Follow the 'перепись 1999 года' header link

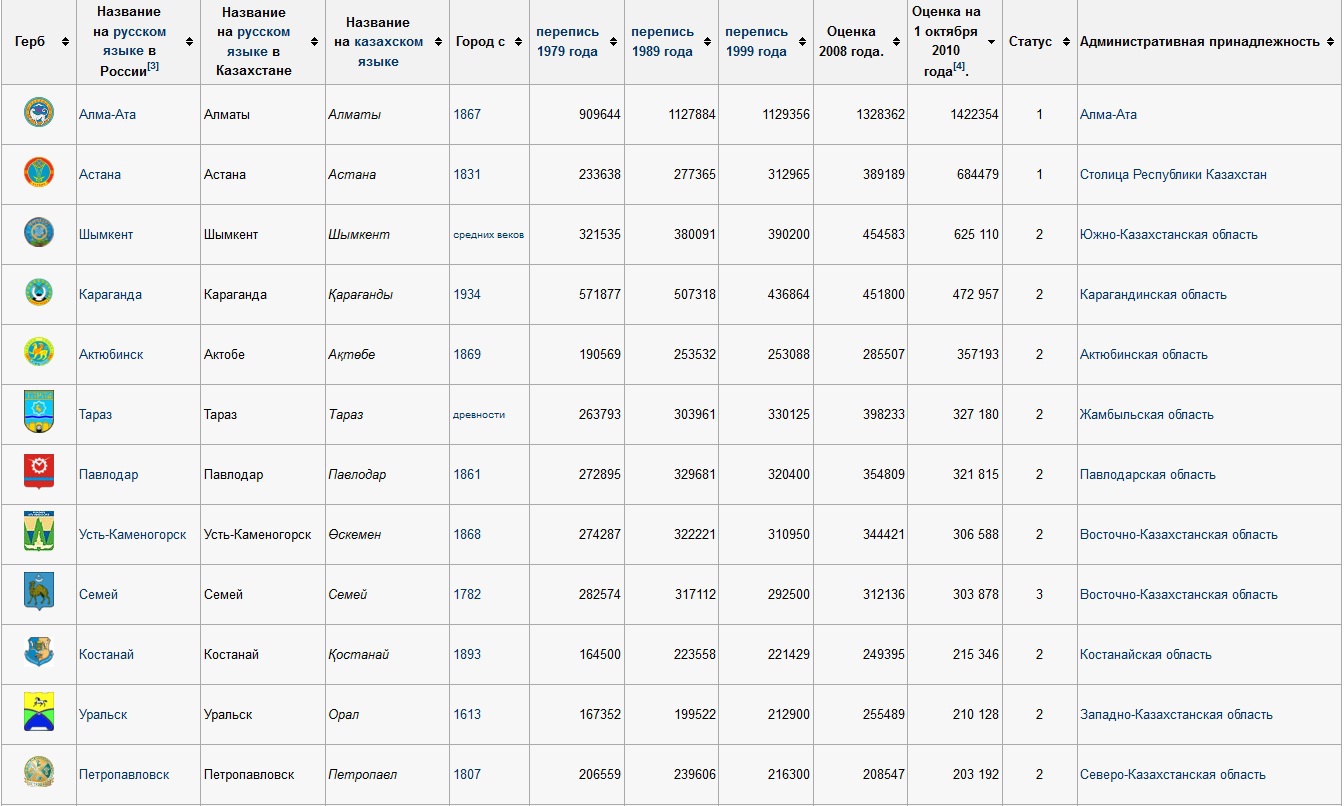coord(756,42)
